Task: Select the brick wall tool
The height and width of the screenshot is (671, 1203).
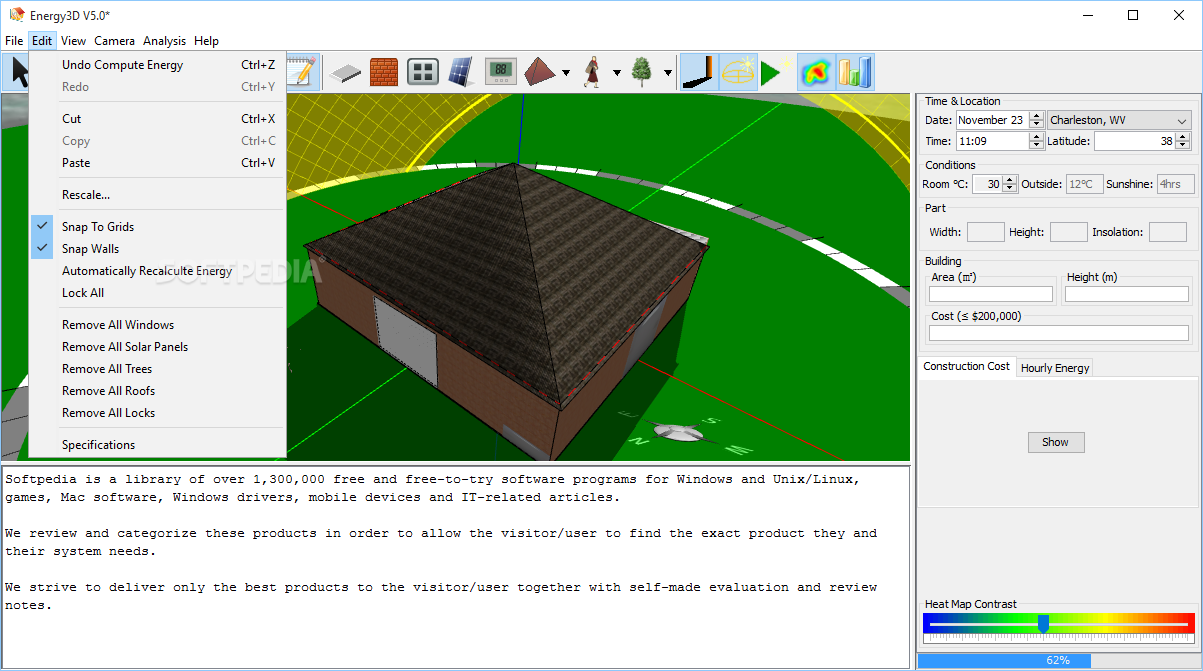Action: pos(384,72)
